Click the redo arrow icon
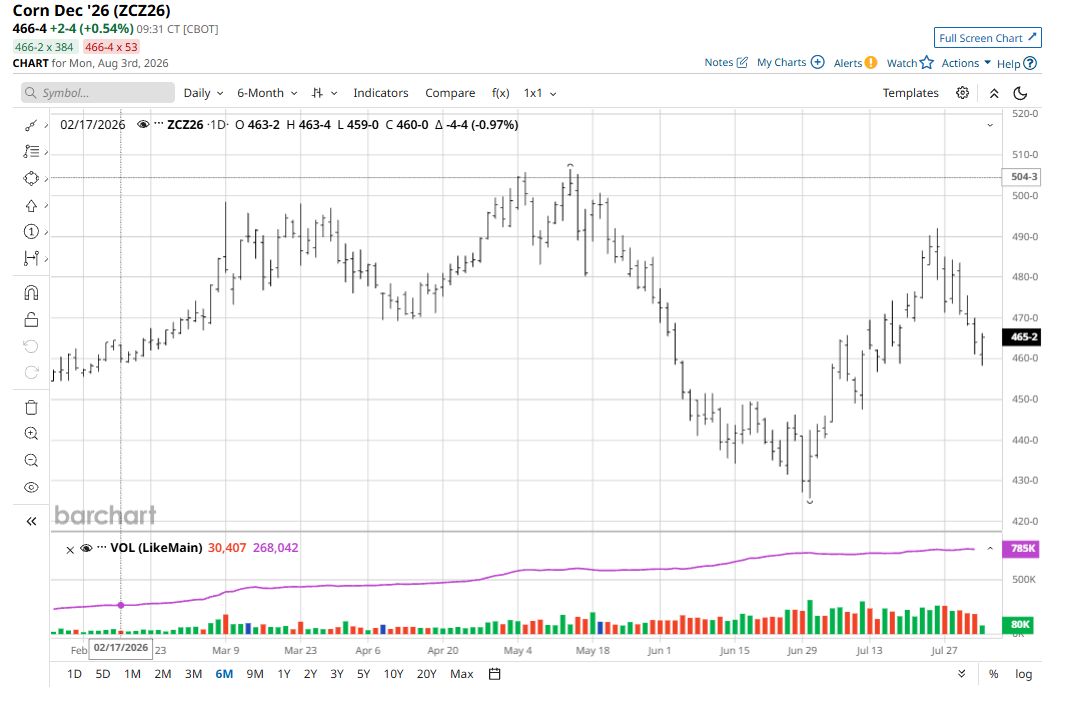1069x719 pixels. 31,373
